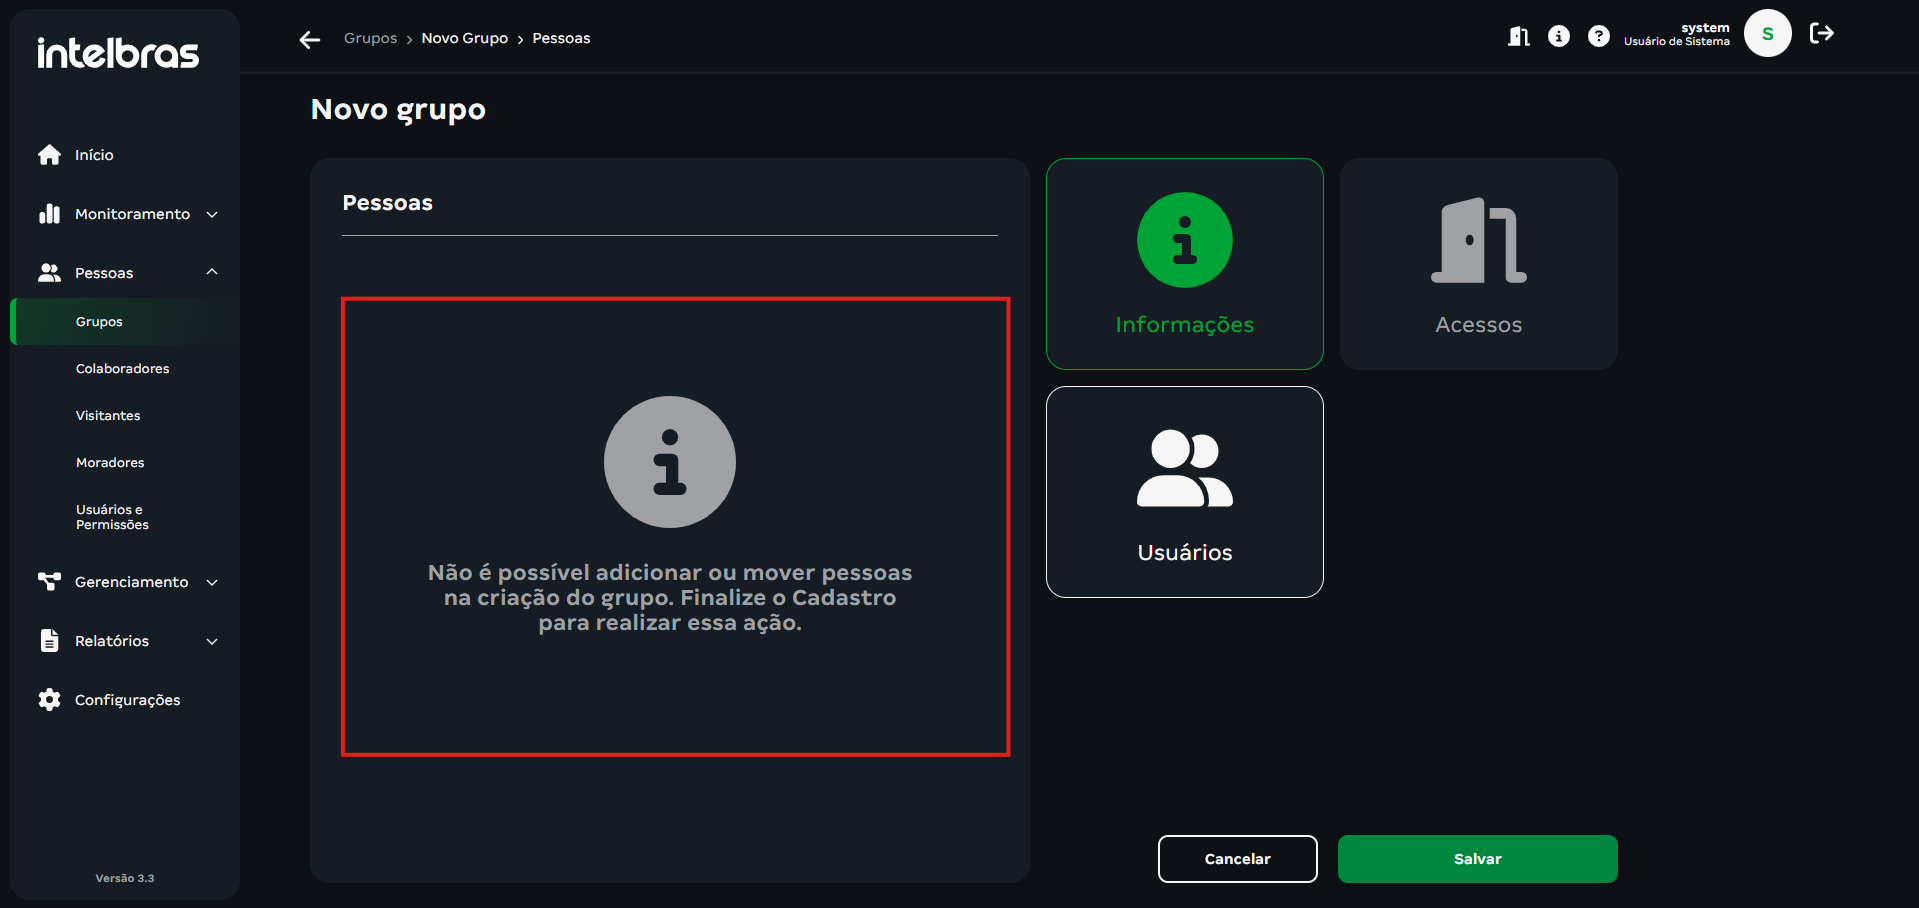Open Configurações in the sidebar
Viewport: 1919px width, 908px height.
pyautogui.click(x=127, y=700)
